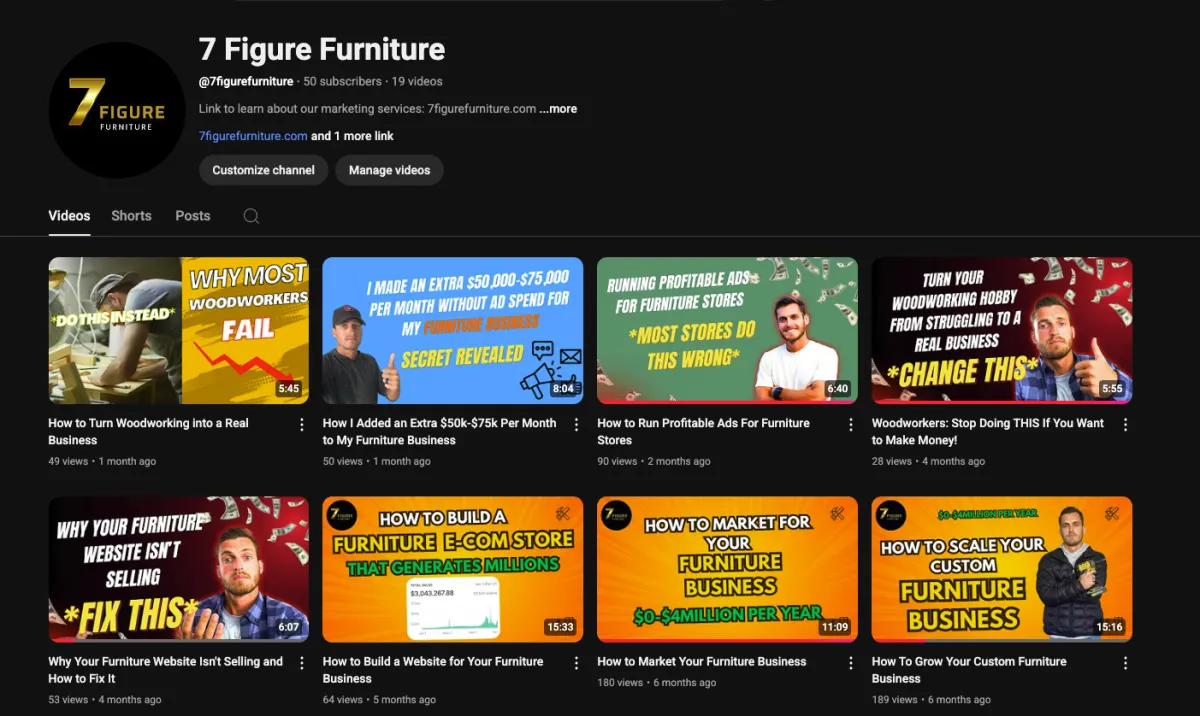
Task: Click title 'Woodworkers: Stop Doing THIS If You Want to Make Money!'
Action: click(988, 431)
